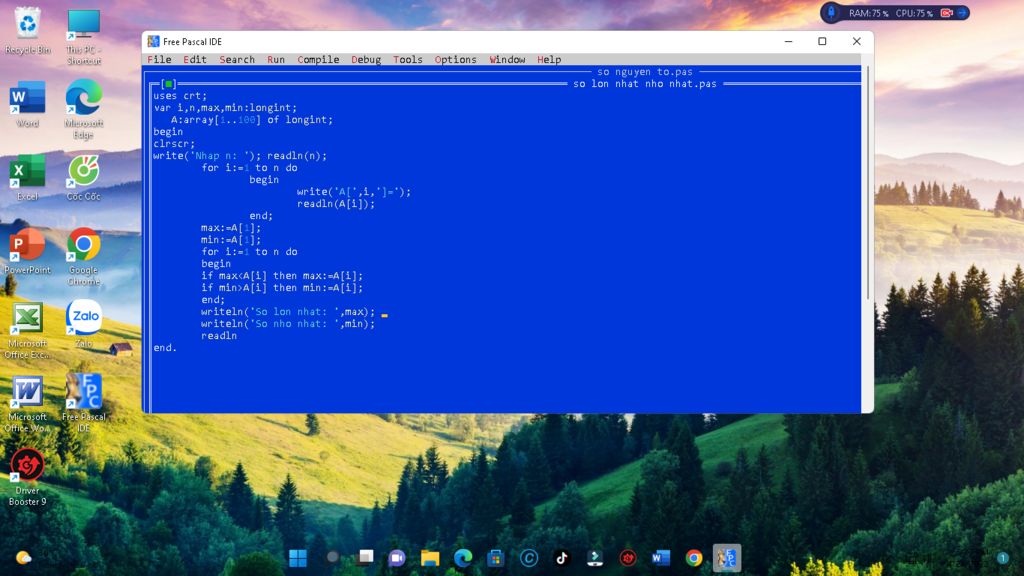Select the 'so lon nhat nho nhat.pas' title
This screenshot has width=1024, height=576.
645,84
